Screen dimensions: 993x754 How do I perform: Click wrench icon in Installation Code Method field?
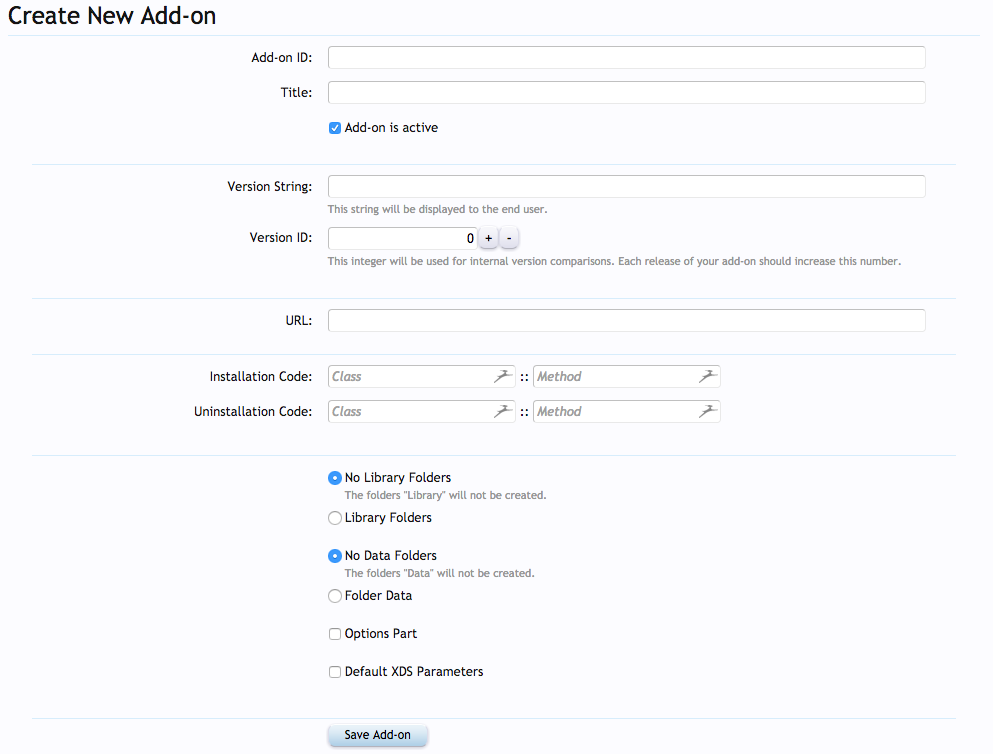pyautogui.click(x=708, y=376)
